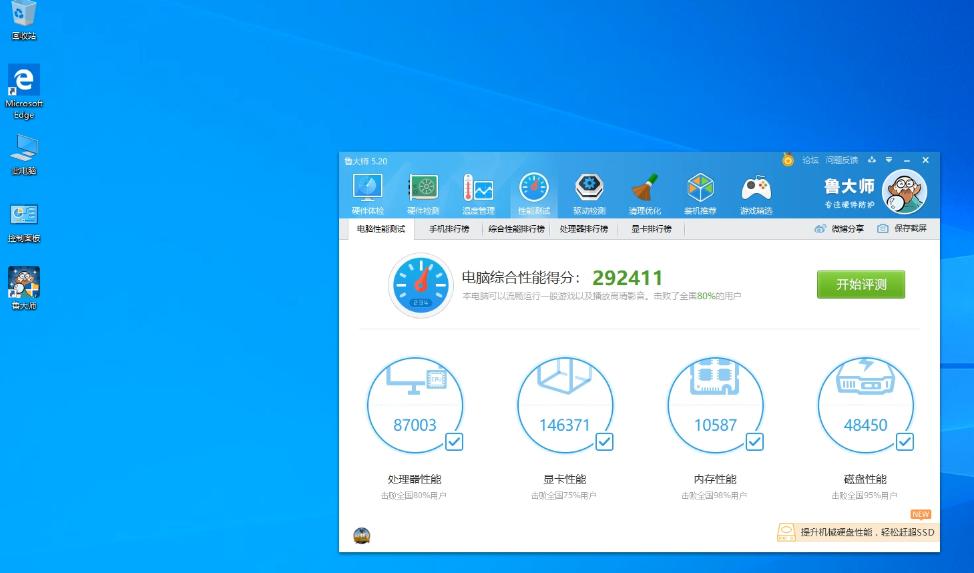Open 温度管理 temperature management
Viewport: 974px width, 573px height.
tap(478, 193)
